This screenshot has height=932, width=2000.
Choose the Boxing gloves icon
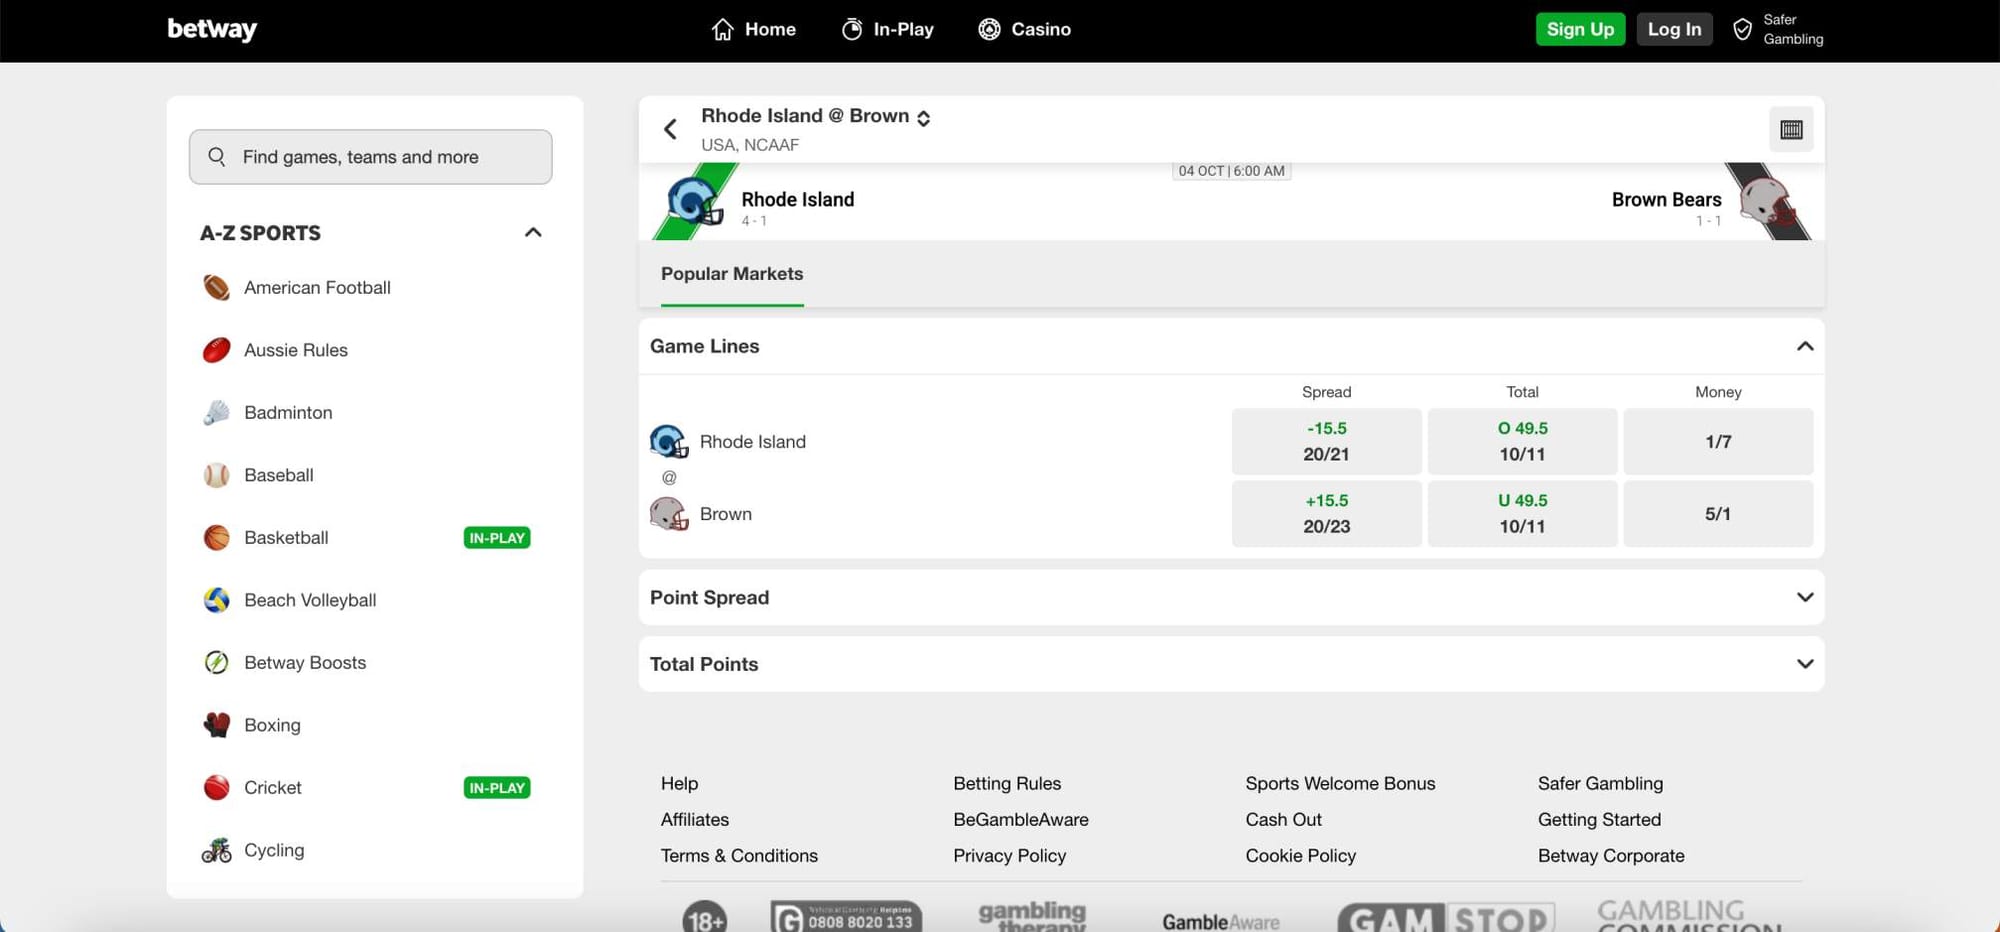click(x=216, y=725)
